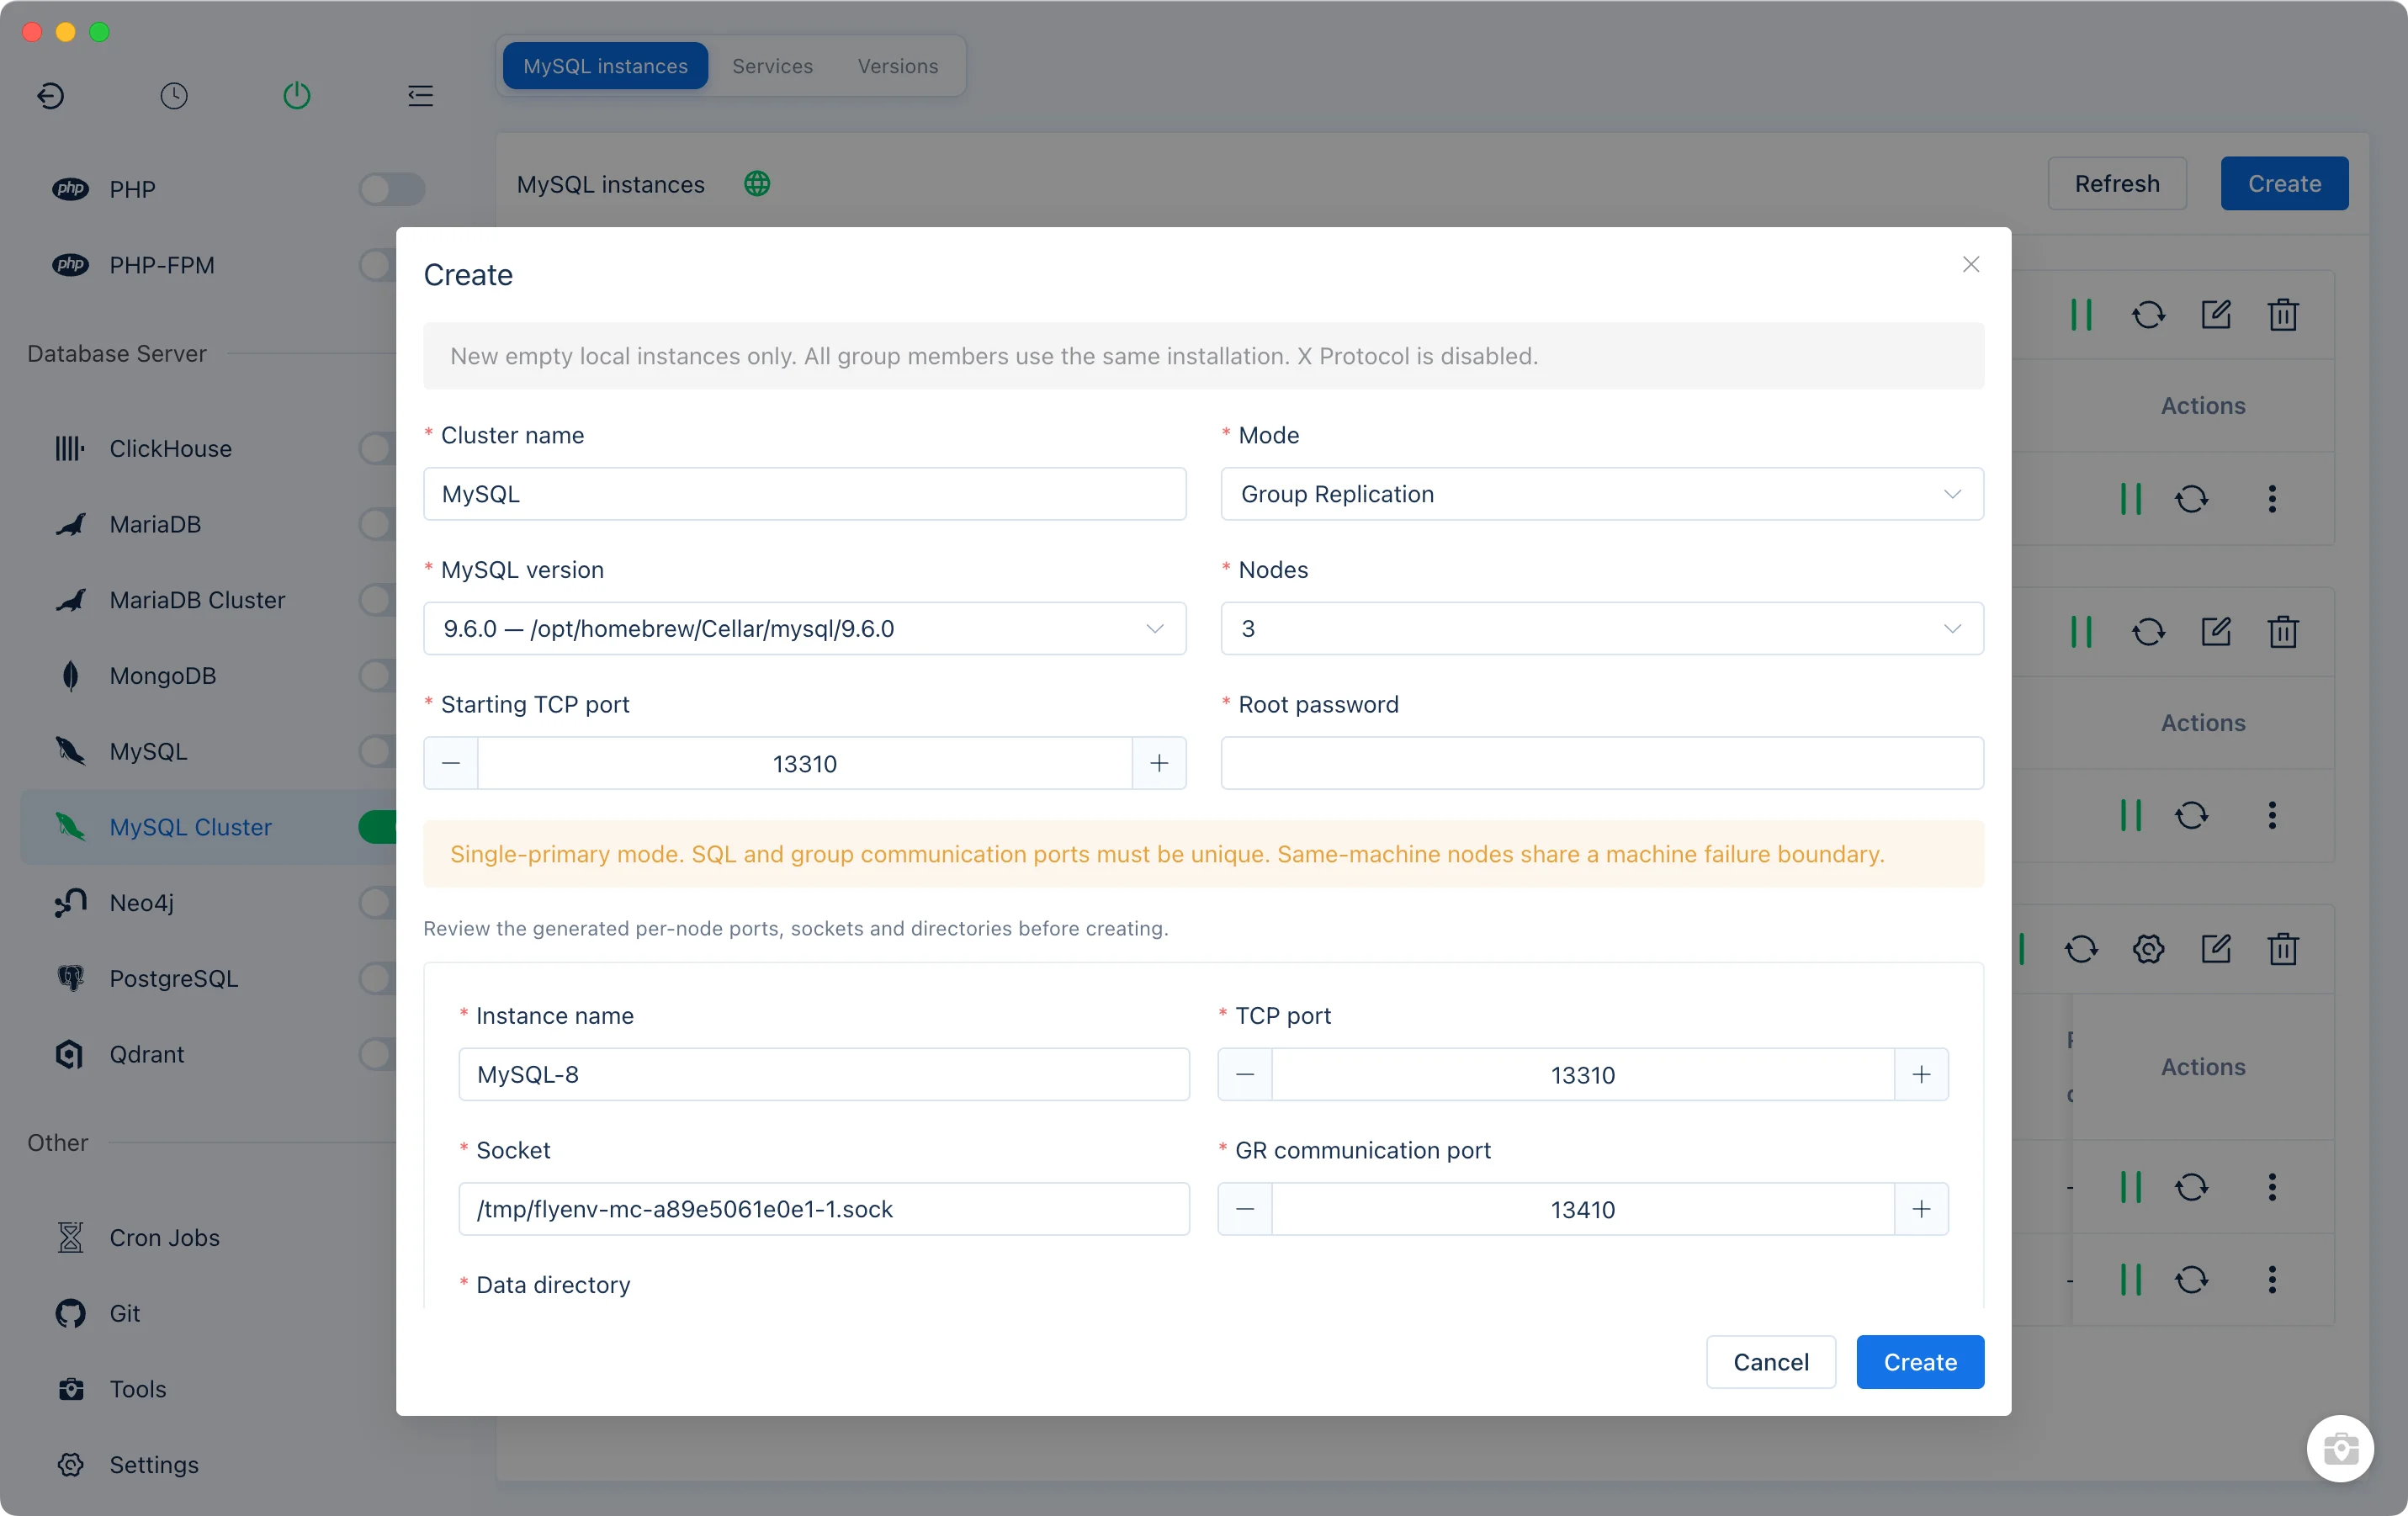
Task: Open the screenshot camera floating button
Action: point(2340,1448)
